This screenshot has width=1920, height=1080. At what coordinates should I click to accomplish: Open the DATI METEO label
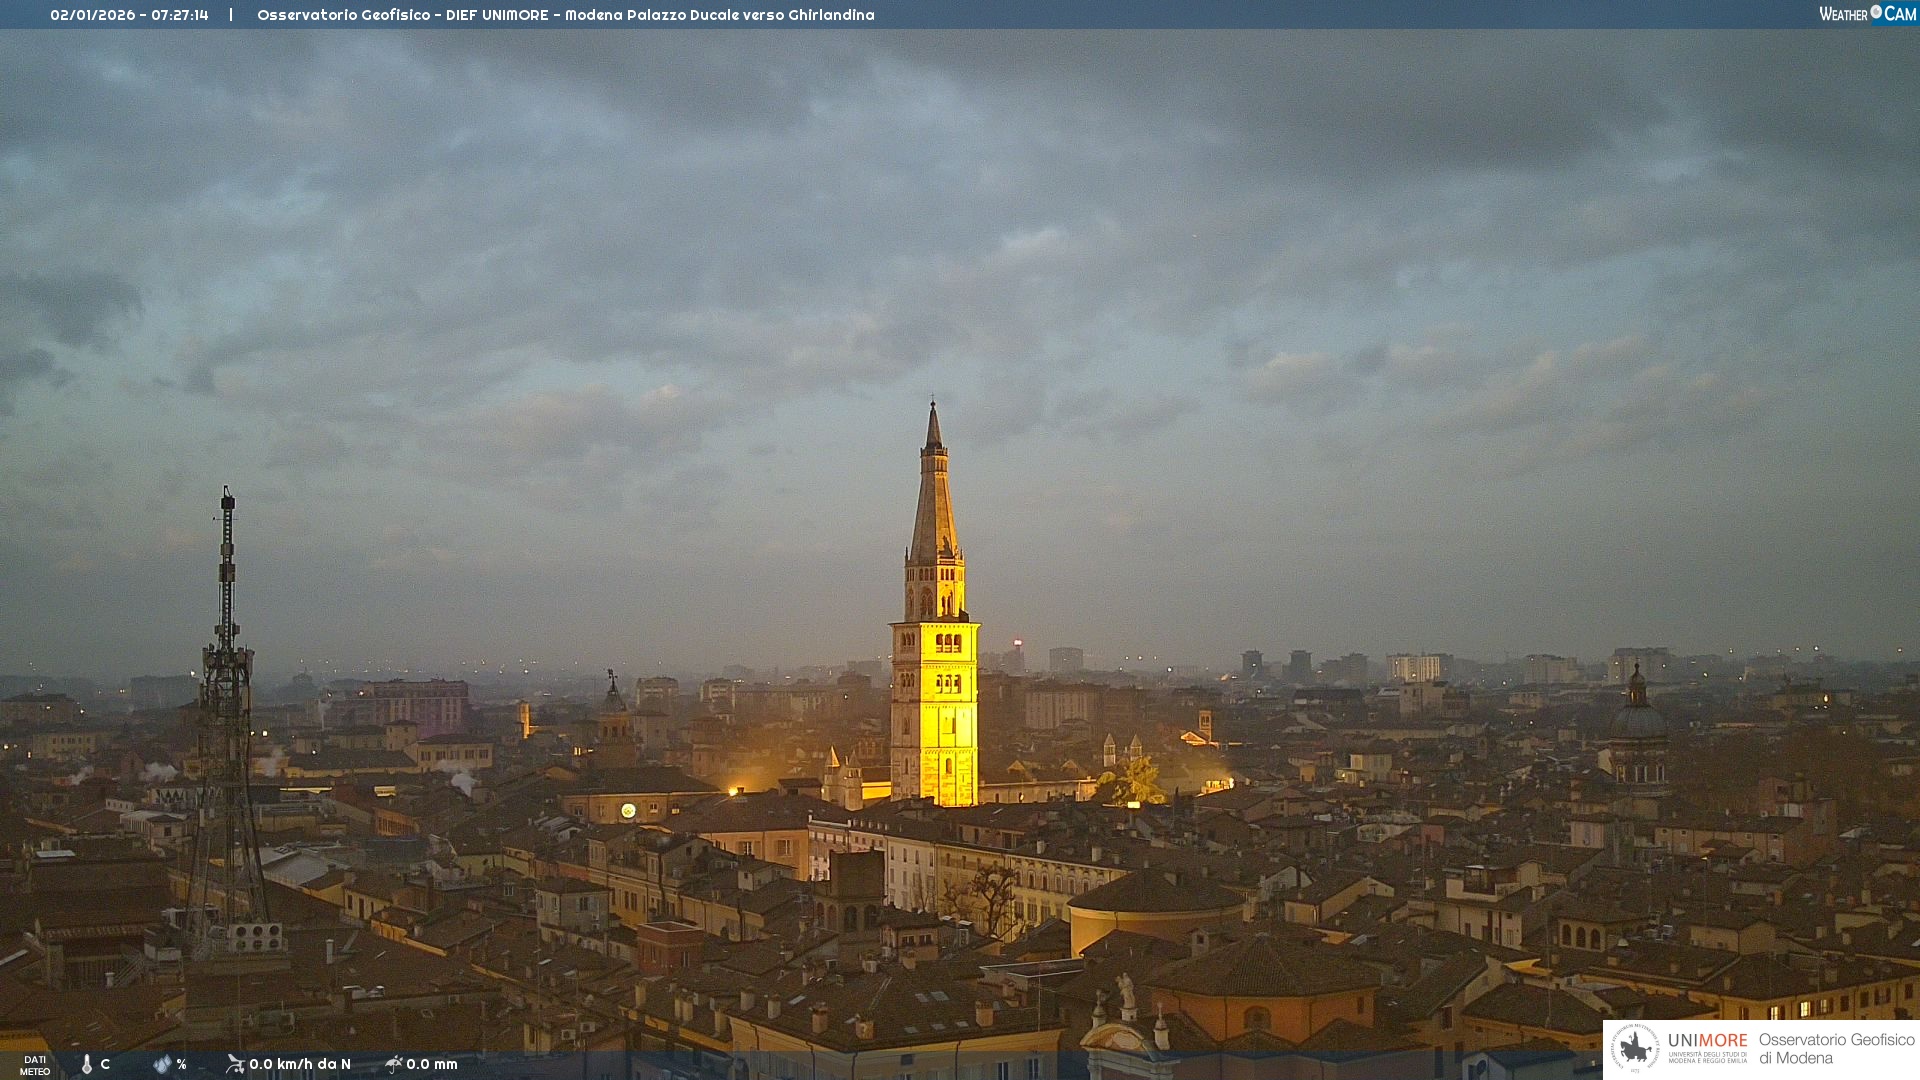tap(35, 1065)
